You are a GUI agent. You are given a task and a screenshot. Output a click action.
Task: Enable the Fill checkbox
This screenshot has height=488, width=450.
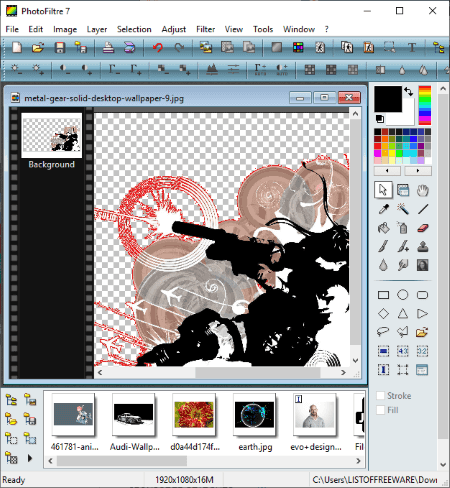[x=380, y=410]
